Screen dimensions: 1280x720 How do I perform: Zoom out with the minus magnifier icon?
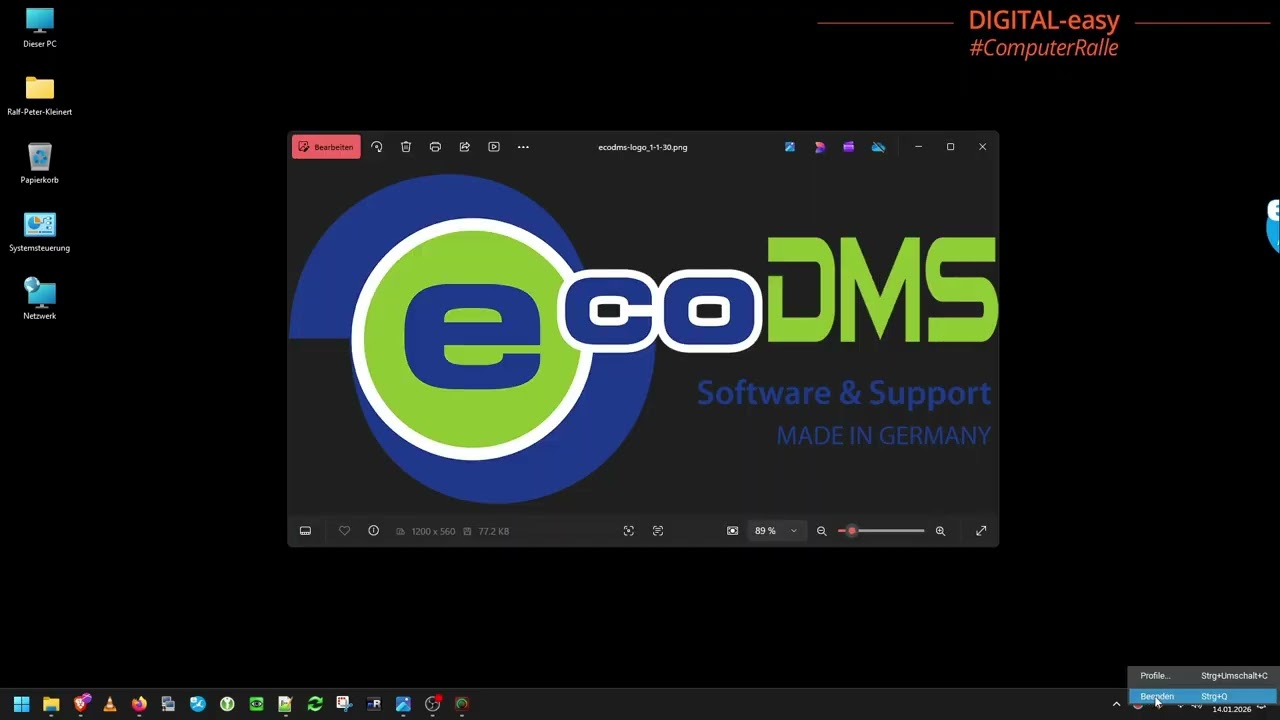(822, 531)
